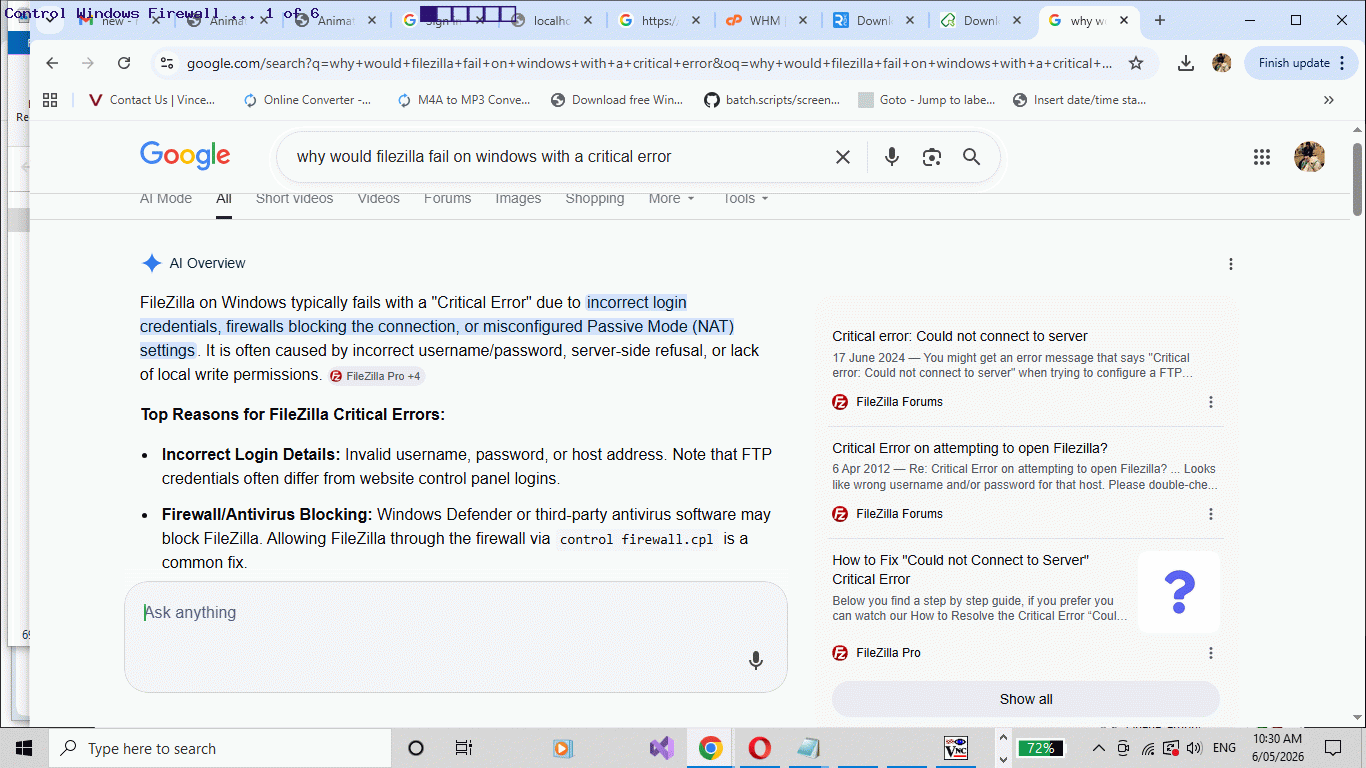Open the notification center icon

click(x=1332, y=748)
